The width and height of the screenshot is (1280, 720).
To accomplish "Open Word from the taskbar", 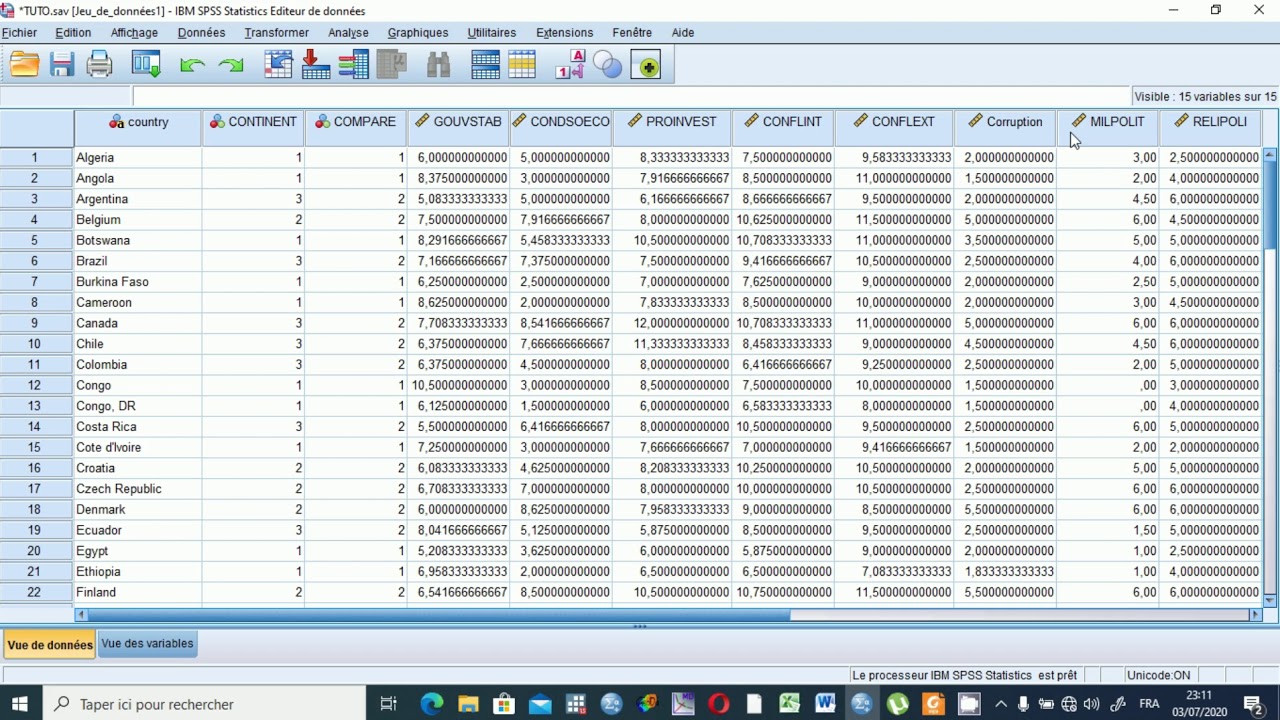I will coord(825,704).
